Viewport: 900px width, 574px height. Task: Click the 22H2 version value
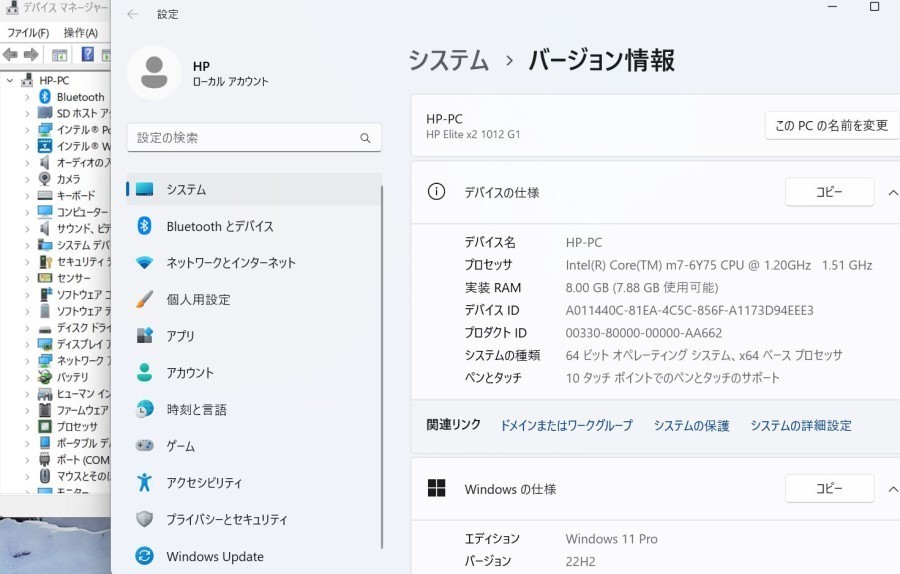(x=580, y=561)
